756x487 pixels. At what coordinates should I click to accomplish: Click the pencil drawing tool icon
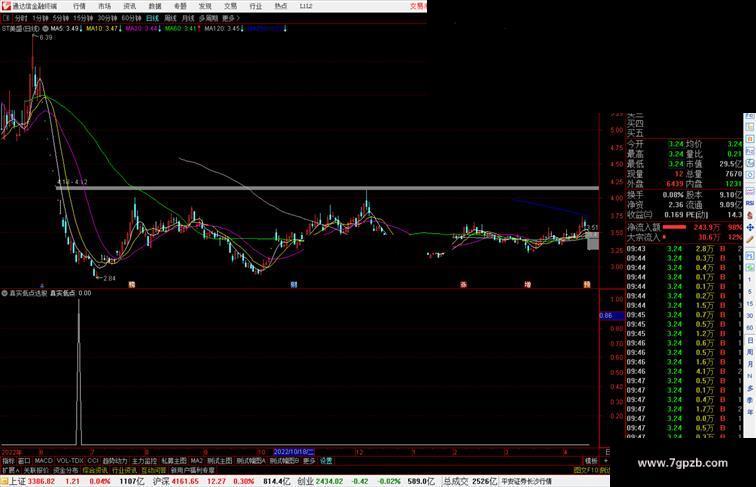click(750, 240)
